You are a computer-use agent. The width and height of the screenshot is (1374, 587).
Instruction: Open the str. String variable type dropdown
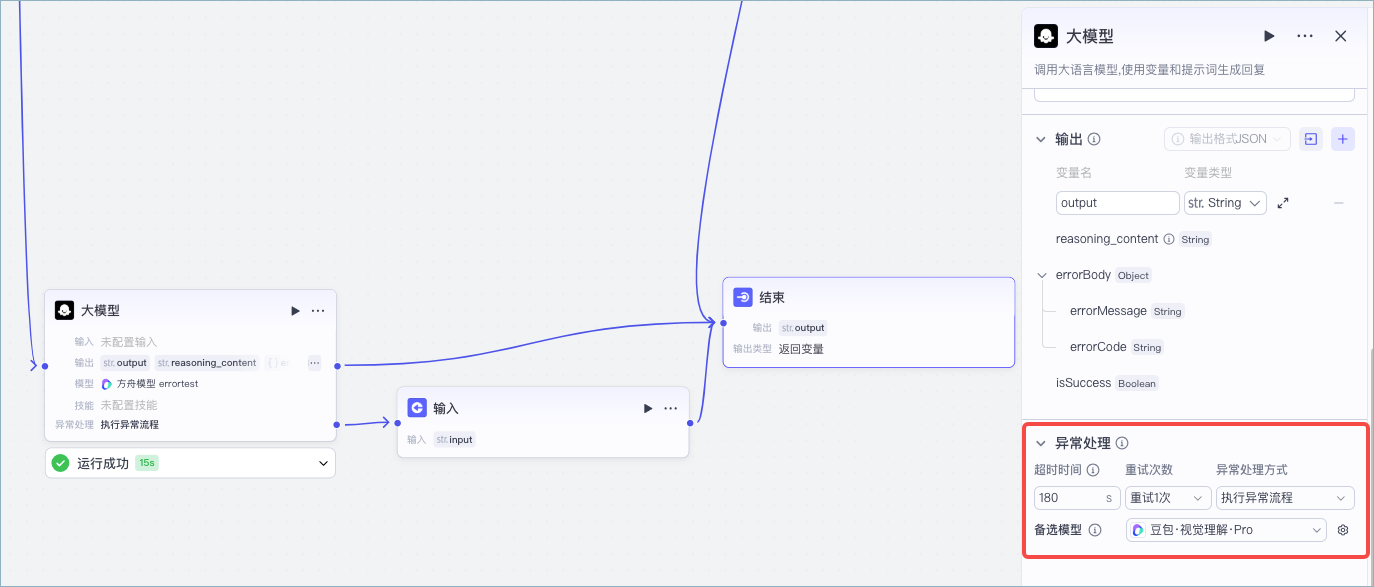1225,203
